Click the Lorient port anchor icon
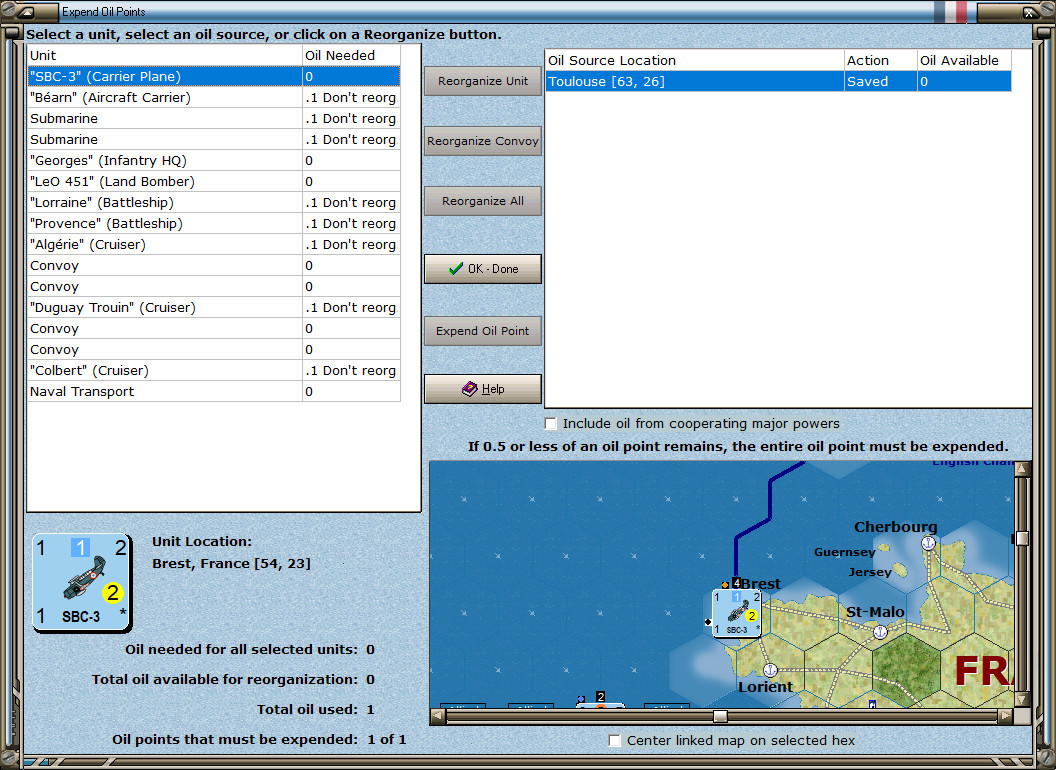Viewport: 1056px width, 770px height. (x=770, y=670)
